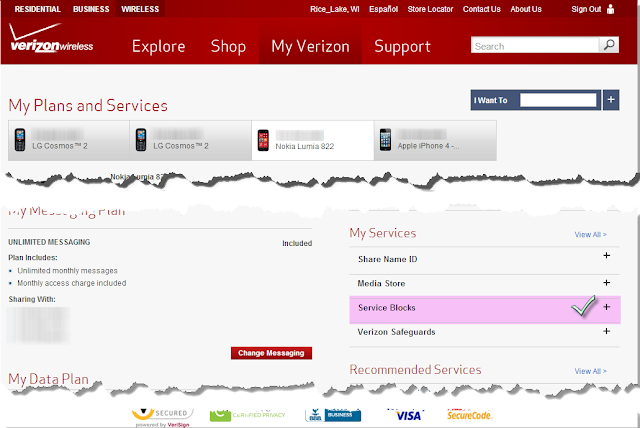Screen dimensions: 640x428
Task: Open the My Verizon navigation tab
Action: (310, 47)
